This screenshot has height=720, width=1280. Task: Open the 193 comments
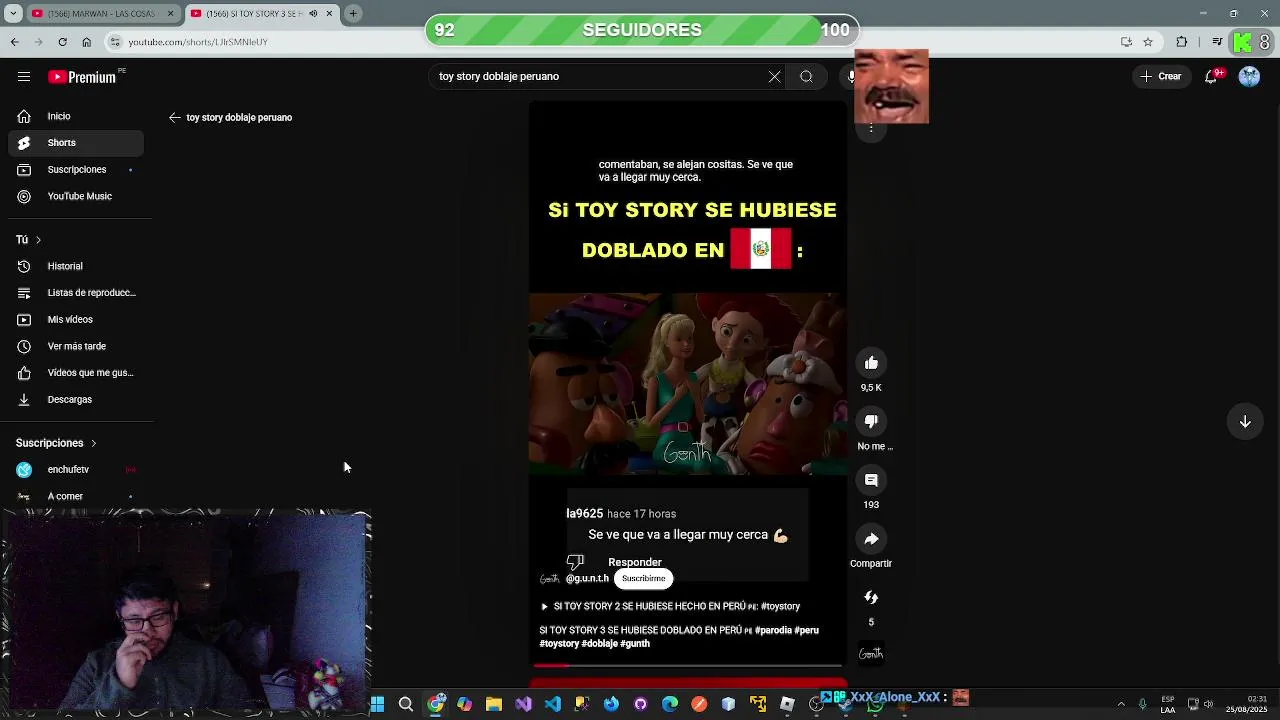click(x=871, y=481)
